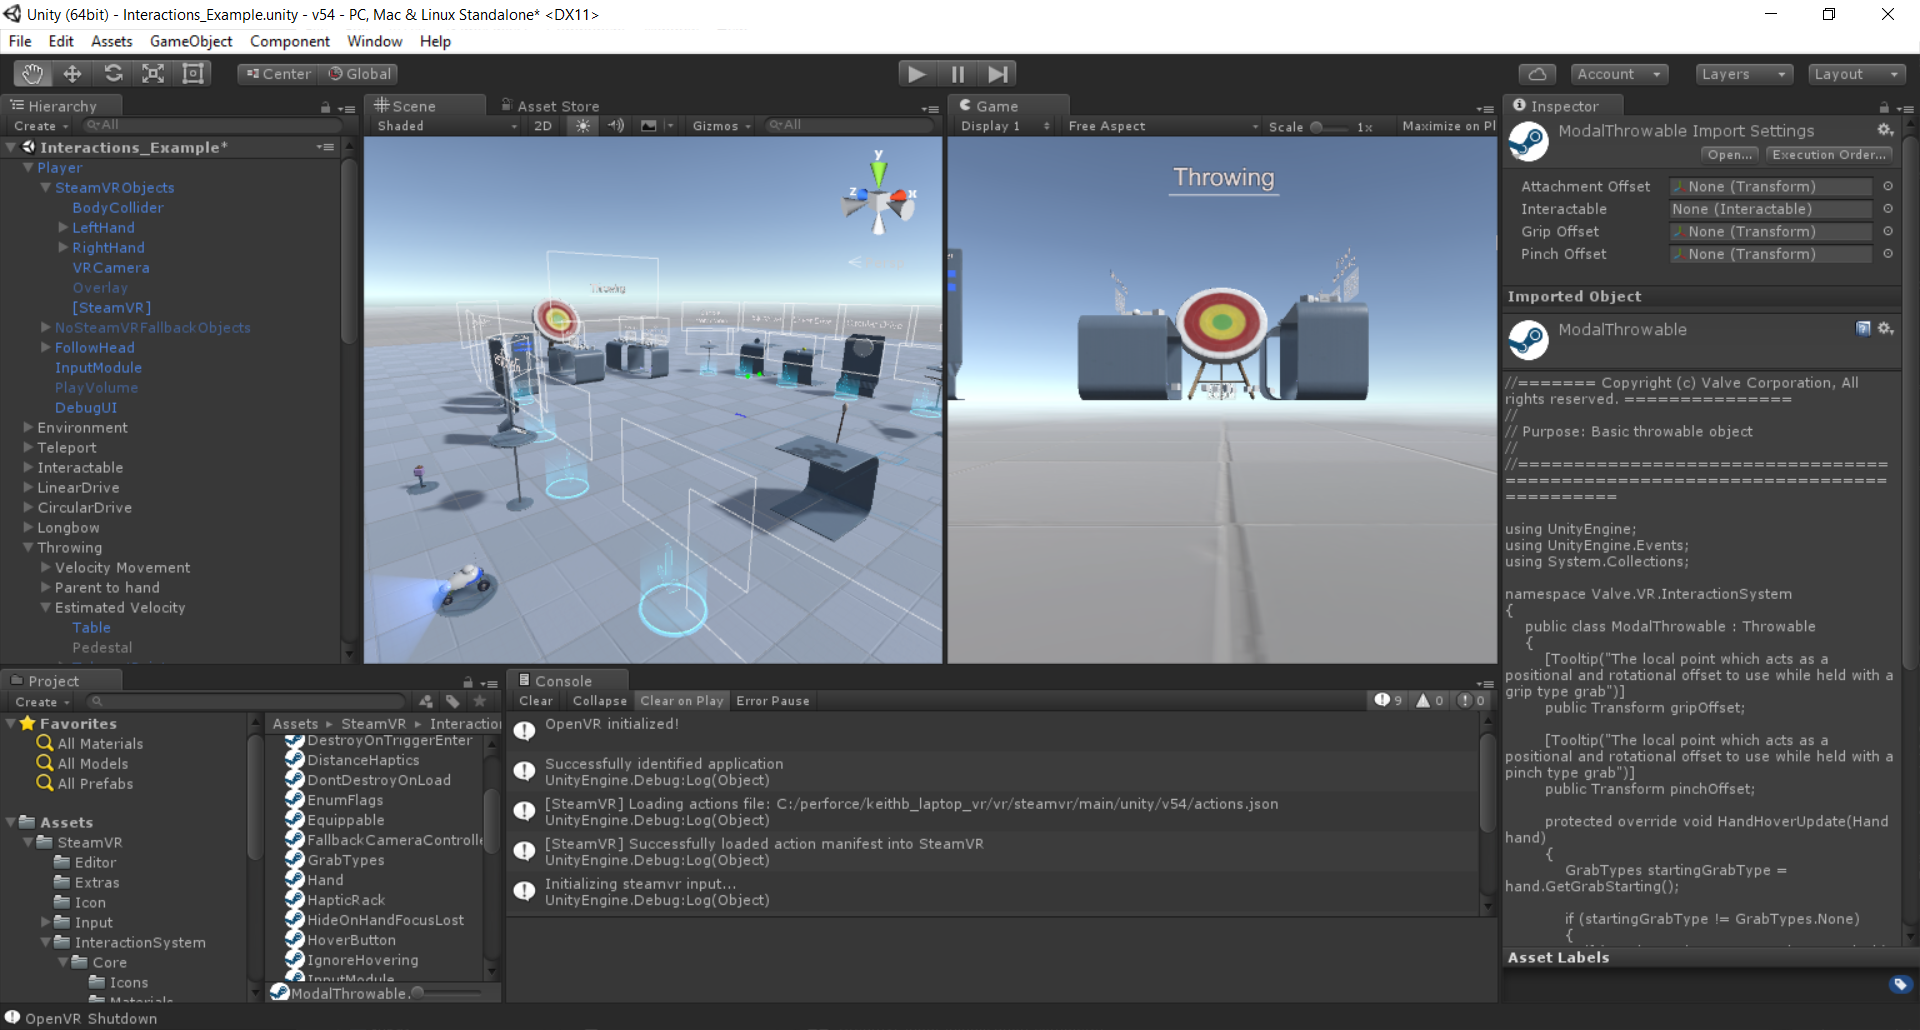This screenshot has height=1030, width=1920.
Task: Toggle Global rotation mode button
Action: coord(359,74)
